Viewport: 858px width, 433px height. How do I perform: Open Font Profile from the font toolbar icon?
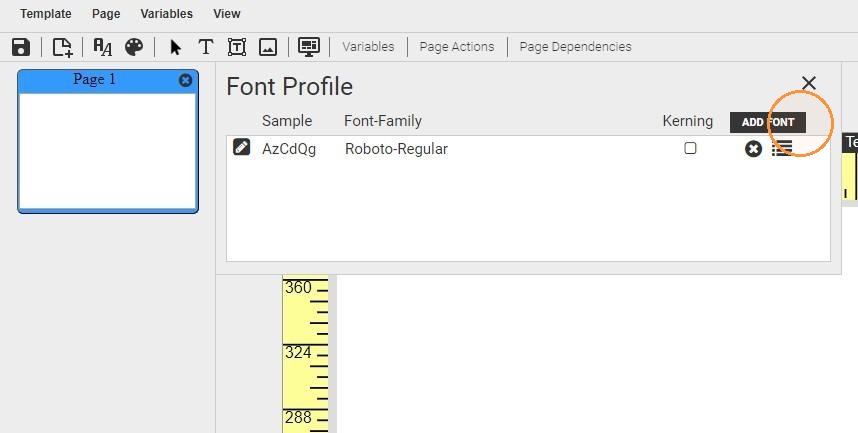tap(102, 47)
